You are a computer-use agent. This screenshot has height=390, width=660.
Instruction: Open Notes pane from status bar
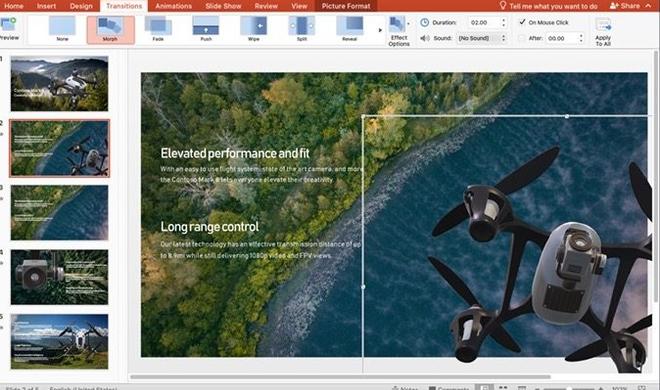click(x=405, y=388)
